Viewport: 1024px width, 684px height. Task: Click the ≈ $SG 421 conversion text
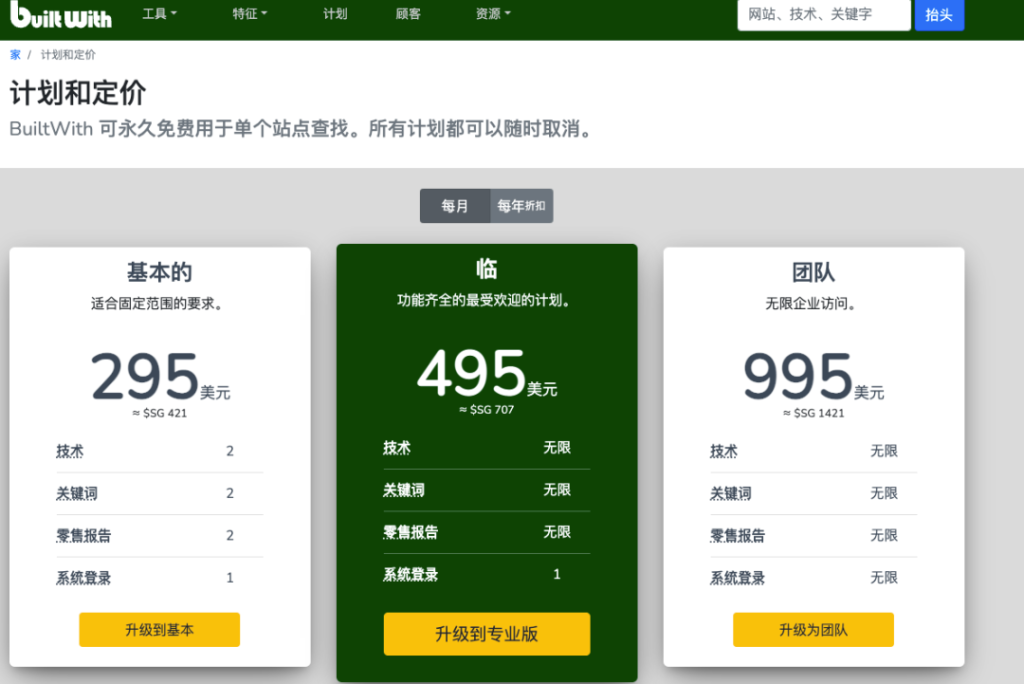click(159, 413)
